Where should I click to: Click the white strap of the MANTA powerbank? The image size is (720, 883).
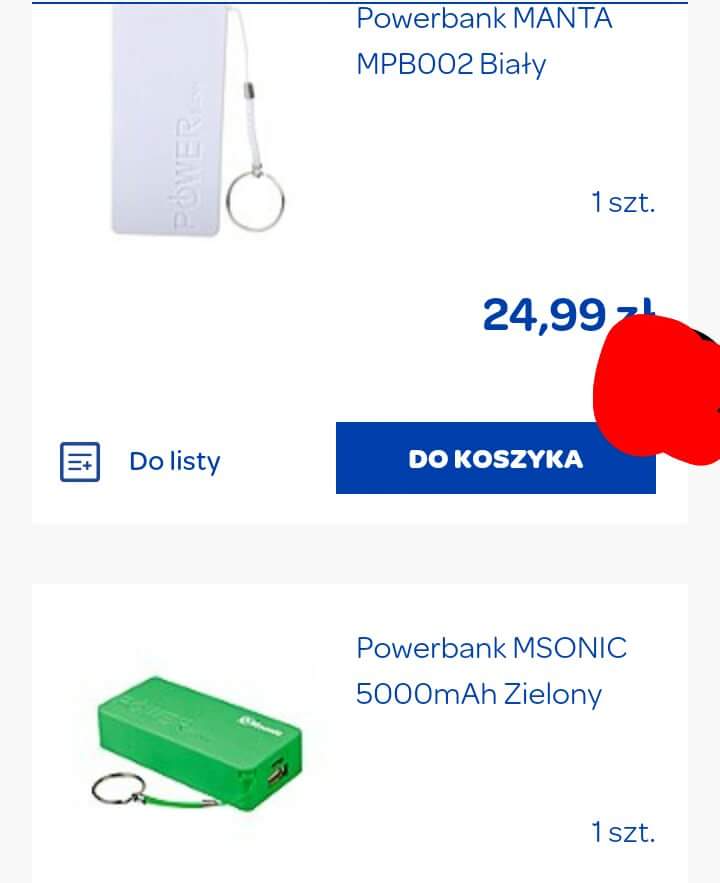[247, 90]
